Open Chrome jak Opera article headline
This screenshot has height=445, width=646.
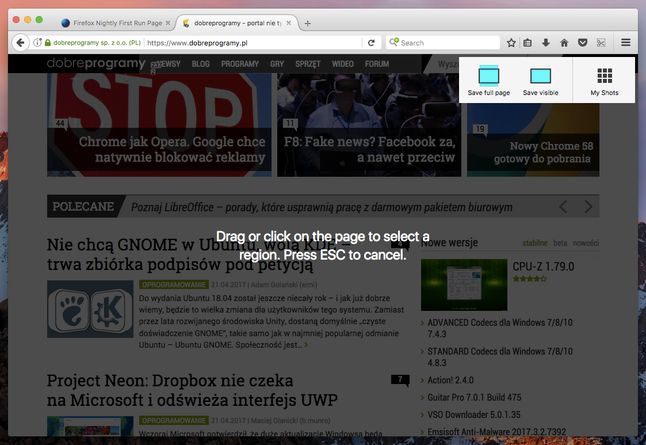tap(172, 149)
